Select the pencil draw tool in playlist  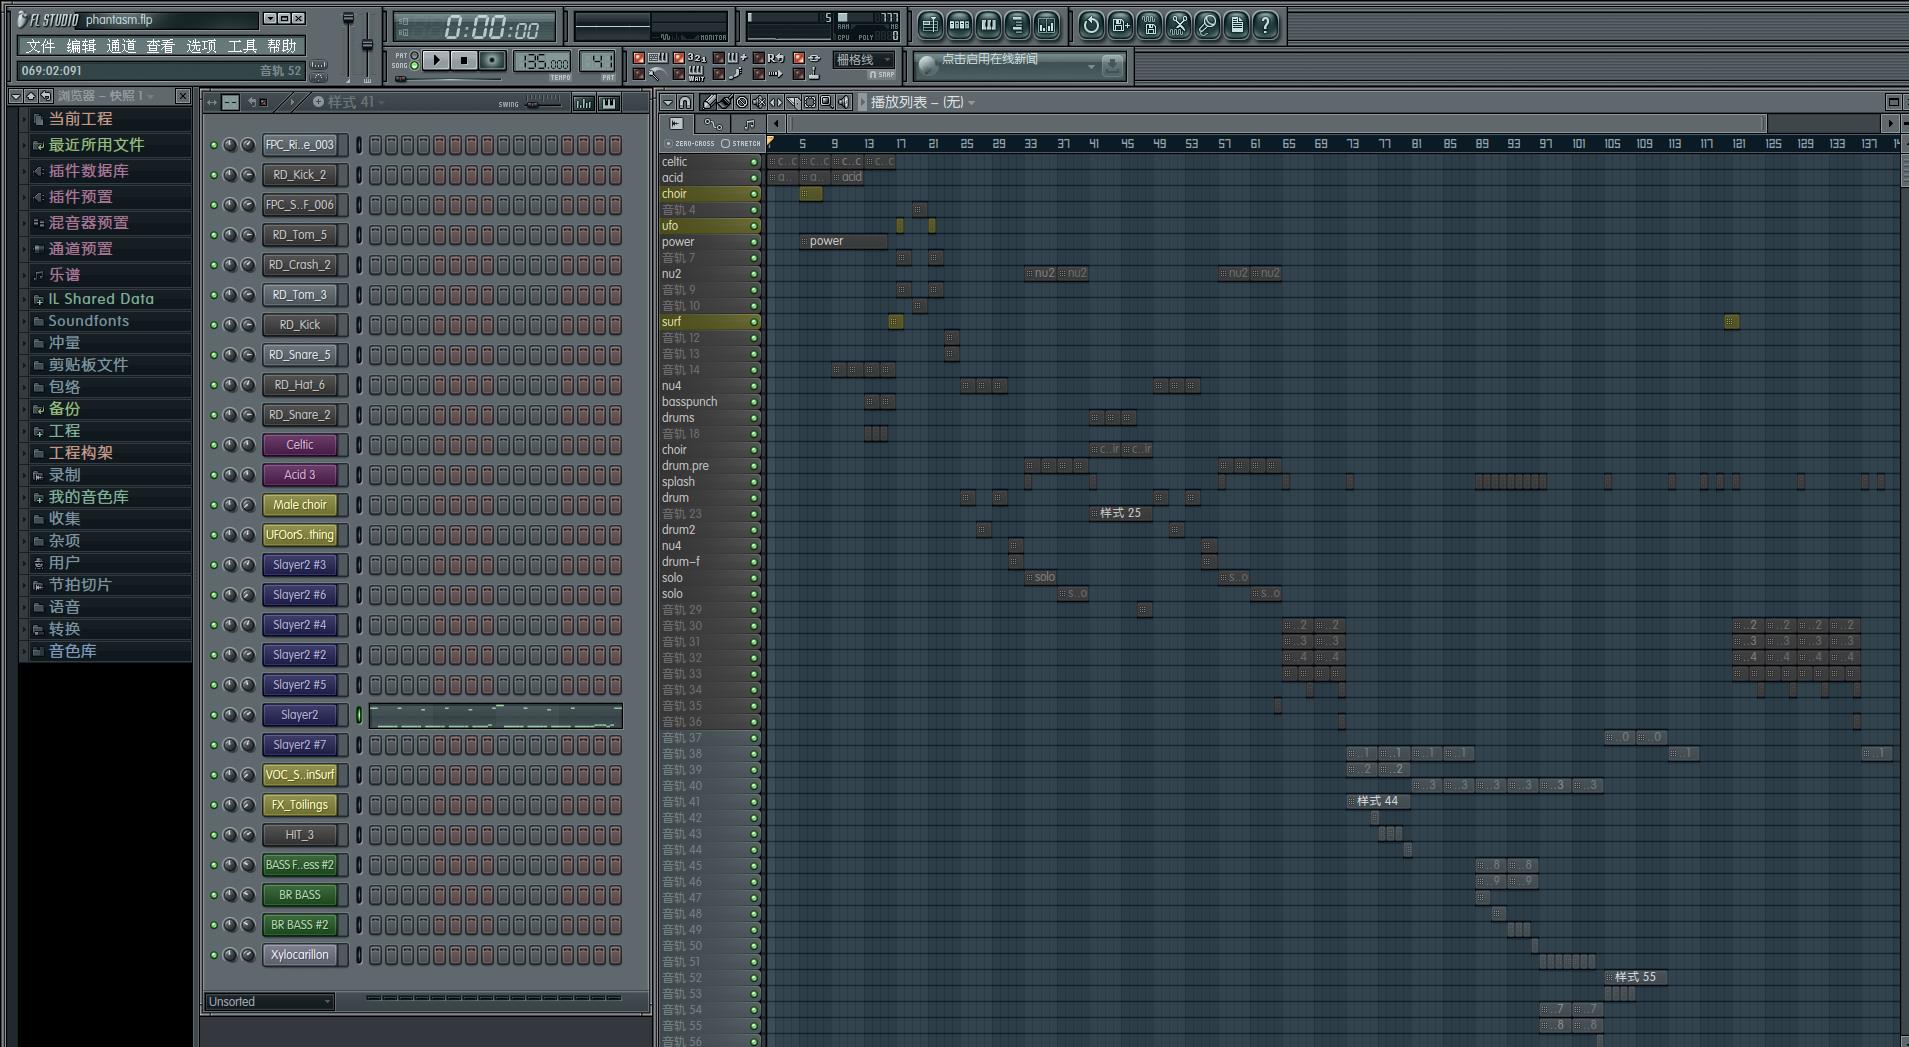(x=708, y=102)
